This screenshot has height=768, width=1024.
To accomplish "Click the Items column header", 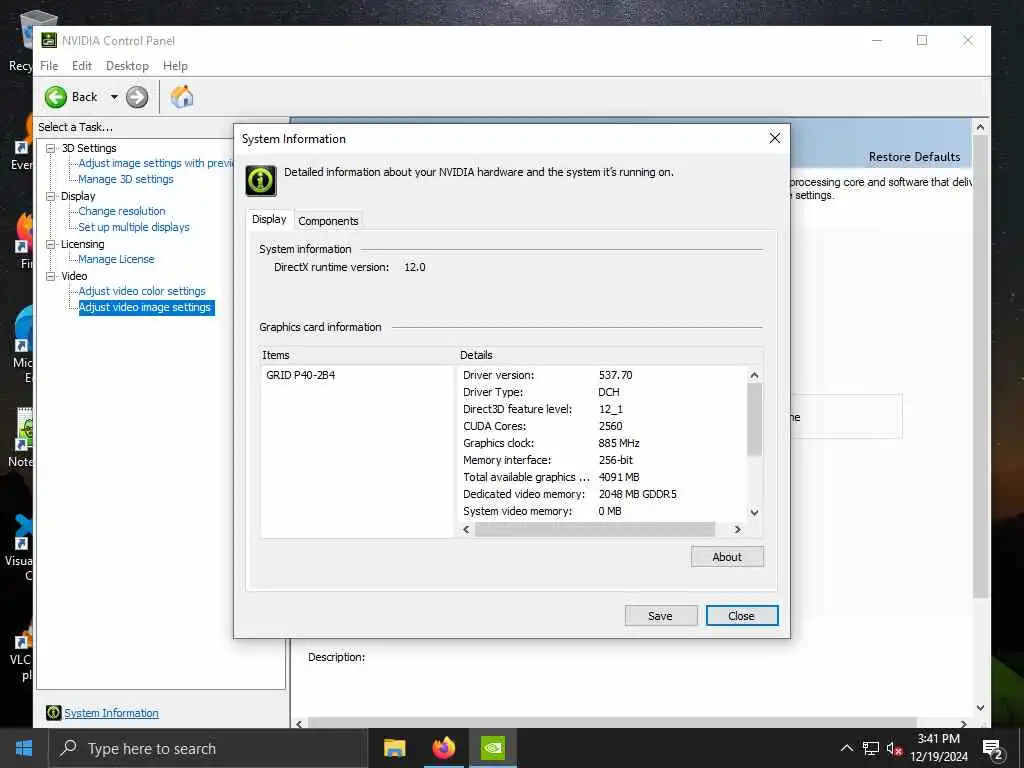I will 357,355.
